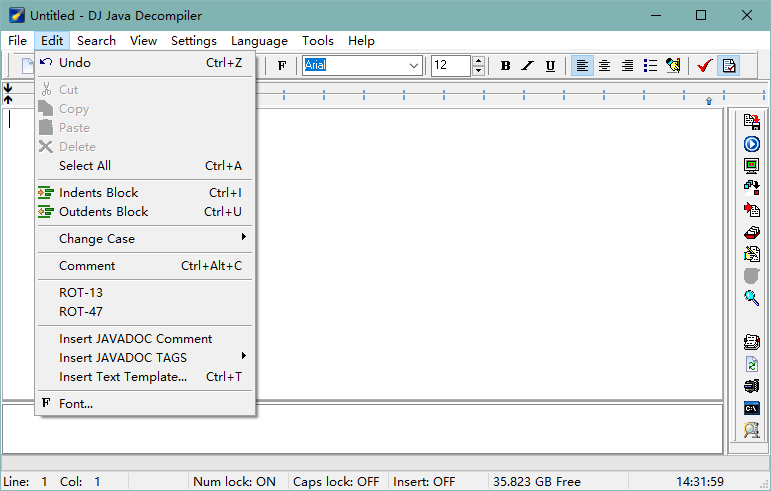The height and width of the screenshot is (491, 771).
Task: Click the hand editing document sidebar icon
Action: click(751, 254)
